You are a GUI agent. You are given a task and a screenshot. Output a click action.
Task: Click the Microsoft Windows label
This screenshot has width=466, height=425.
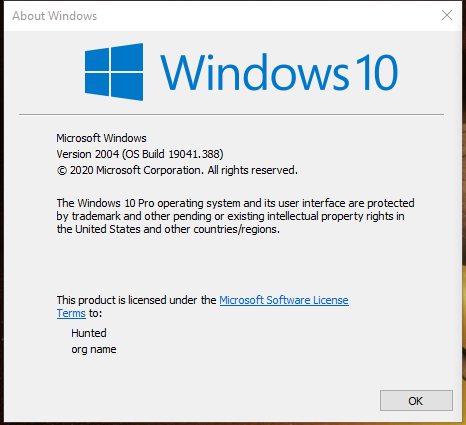101,138
